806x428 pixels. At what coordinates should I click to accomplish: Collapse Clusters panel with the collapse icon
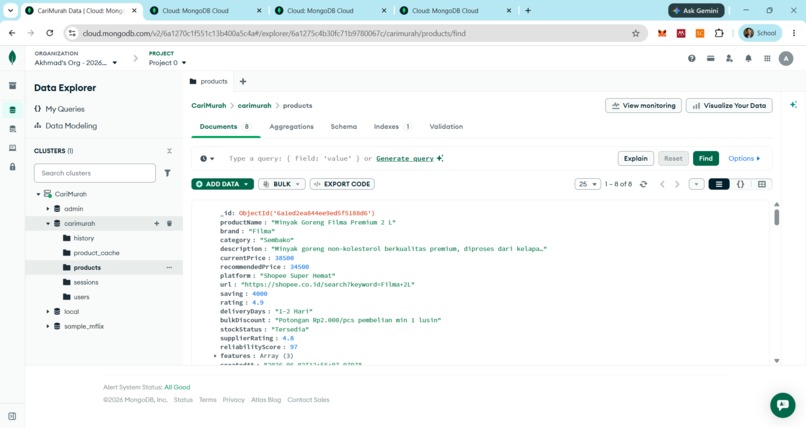tap(169, 151)
